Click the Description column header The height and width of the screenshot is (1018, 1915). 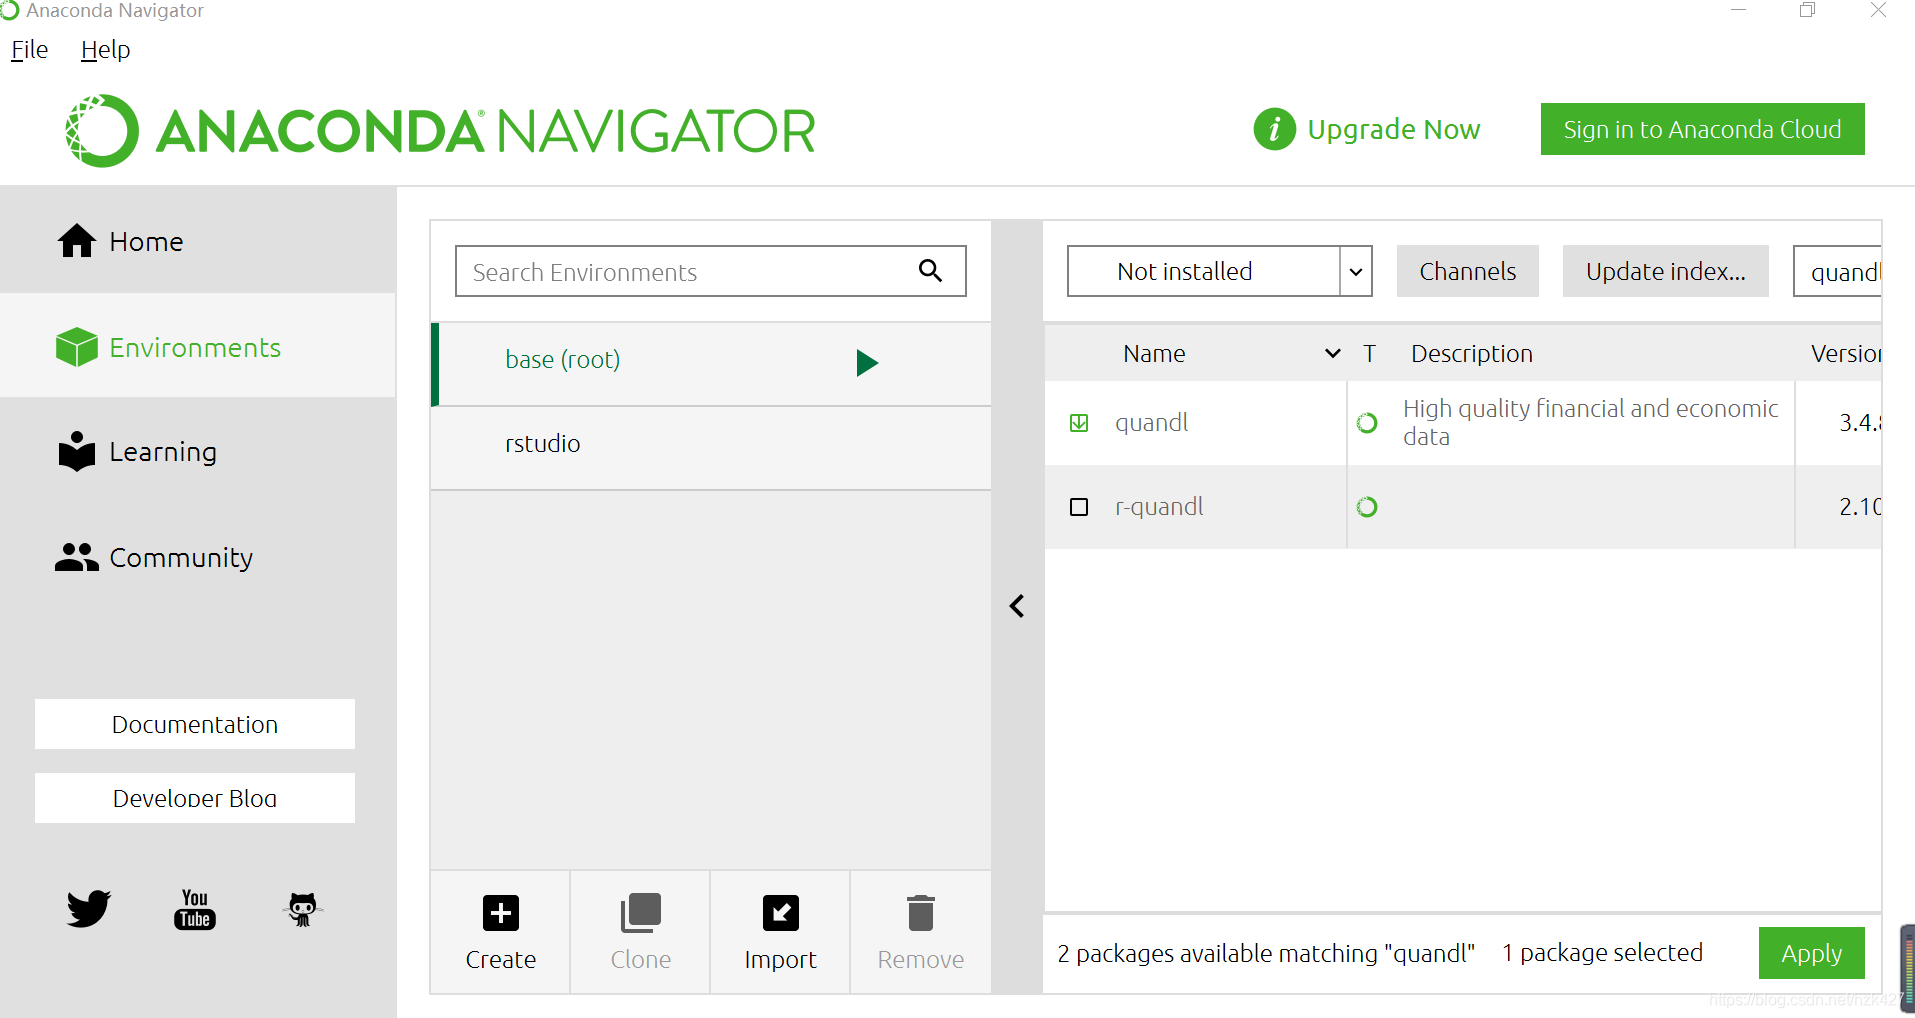pos(1471,353)
